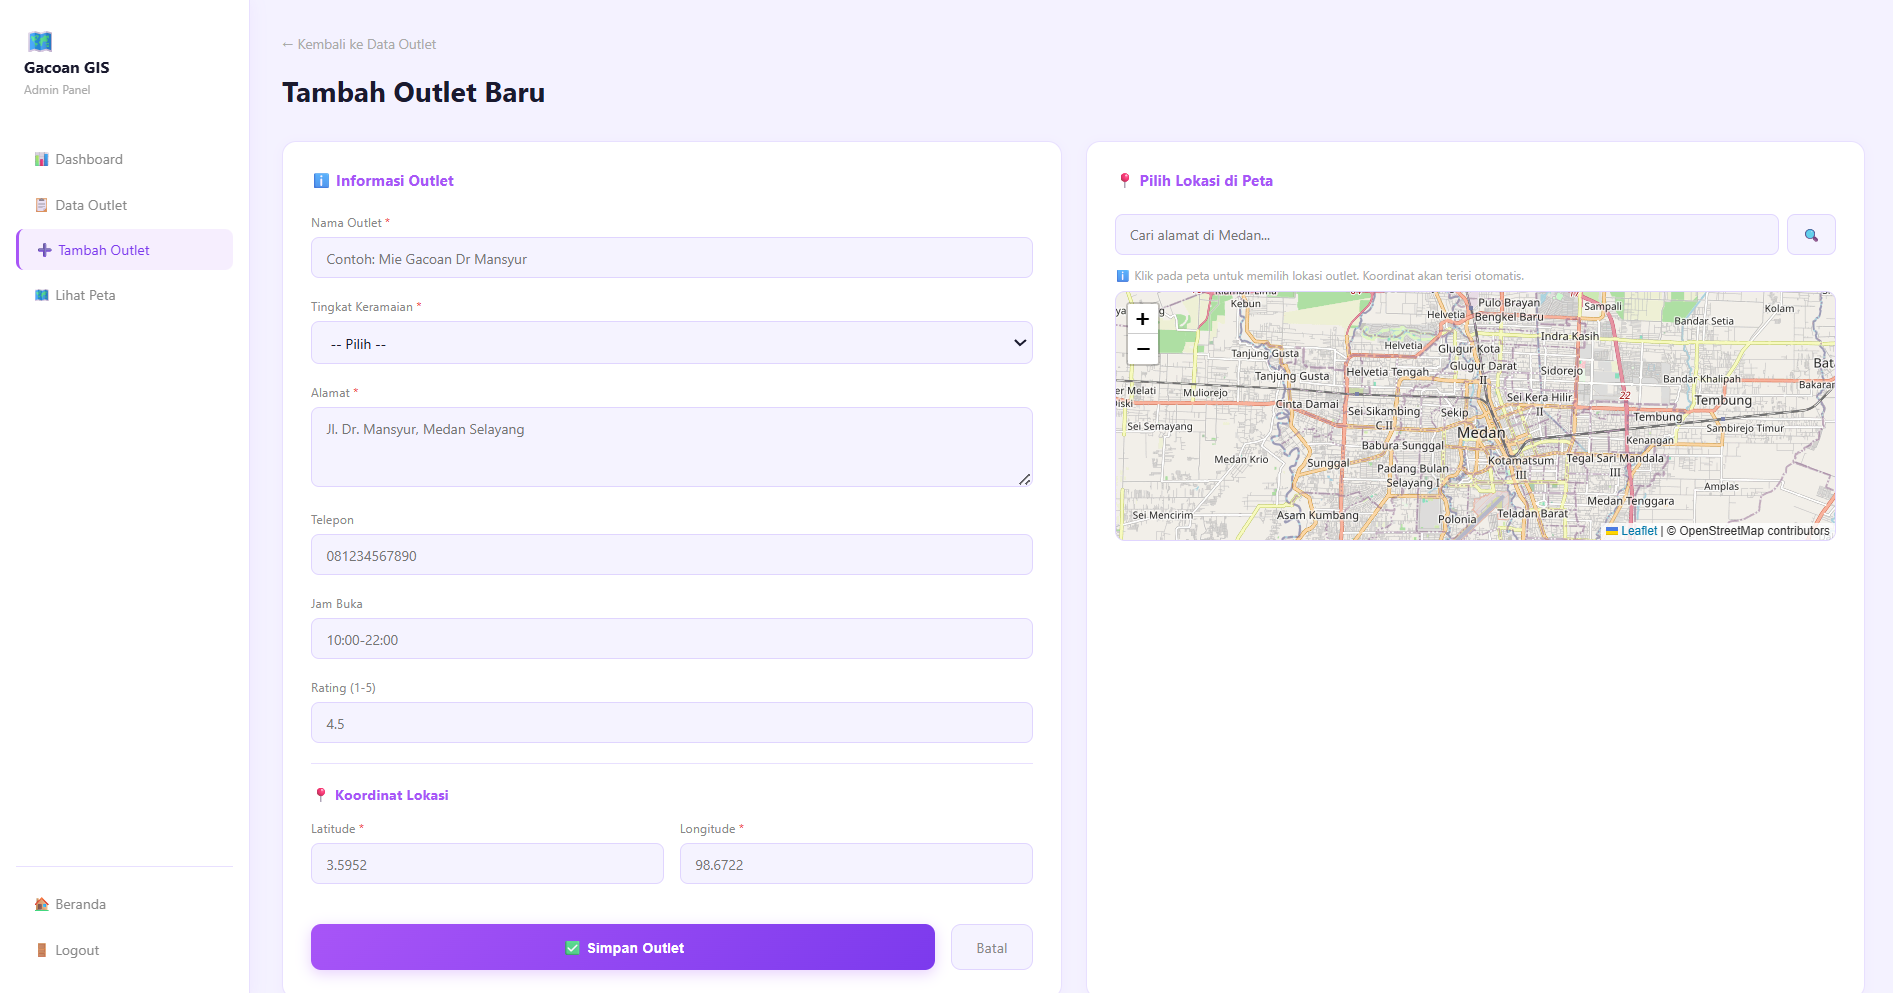This screenshot has height=993, width=1893.
Task: Focus the Cari alamat di Medan search box
Action: 1446,235
